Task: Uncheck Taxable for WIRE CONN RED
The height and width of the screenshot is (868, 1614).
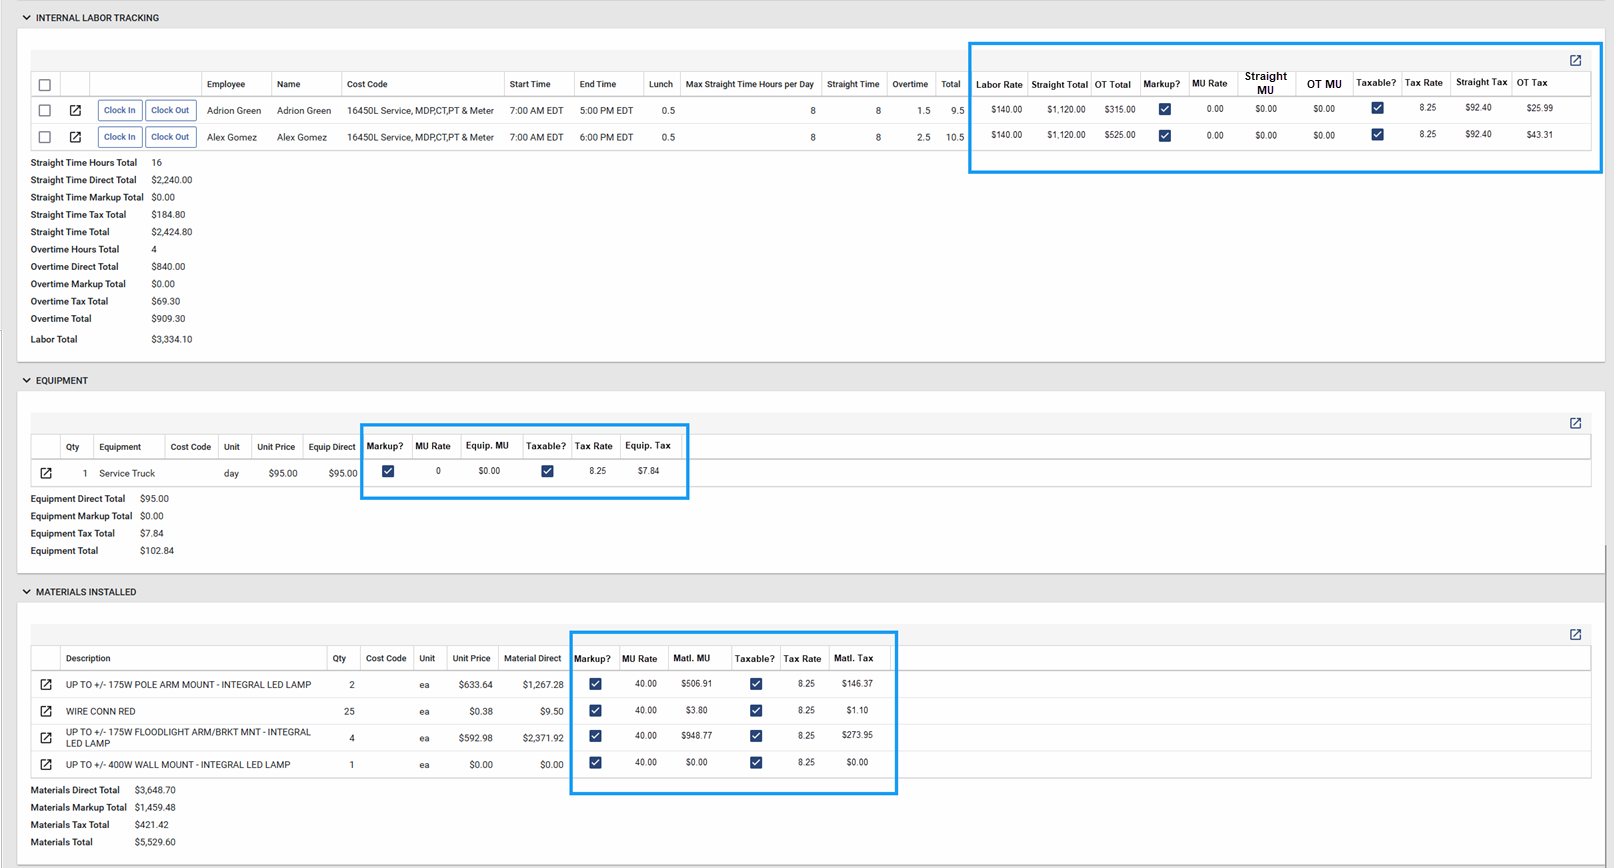Action: (756, 710)
